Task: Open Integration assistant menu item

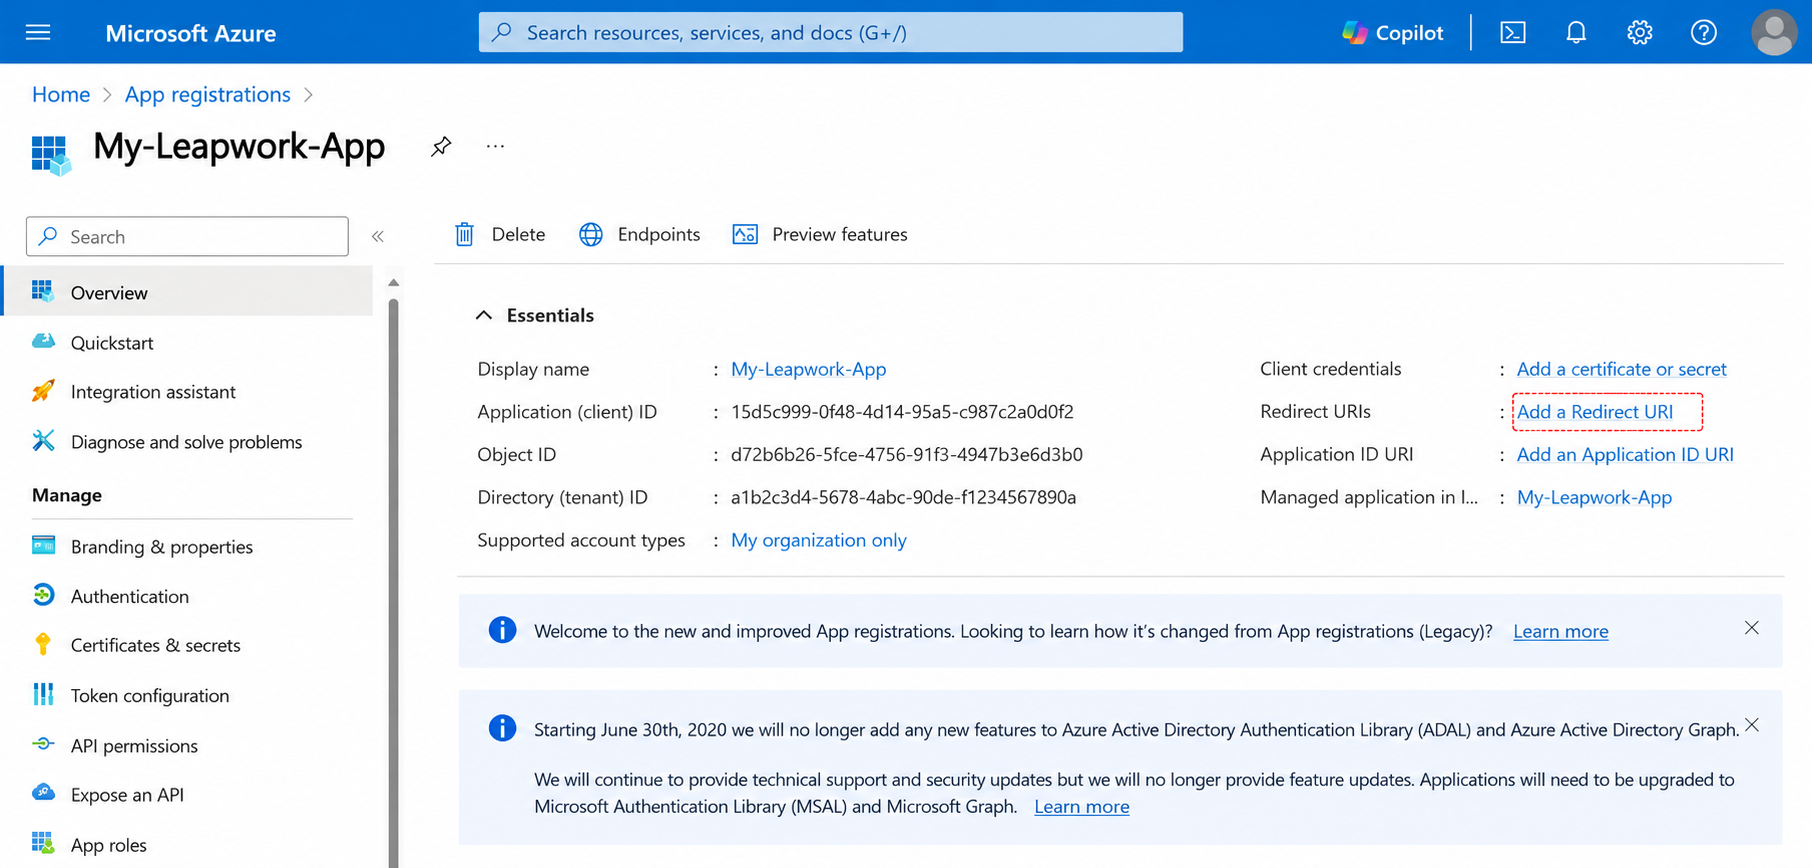Action: click(153, 392)
